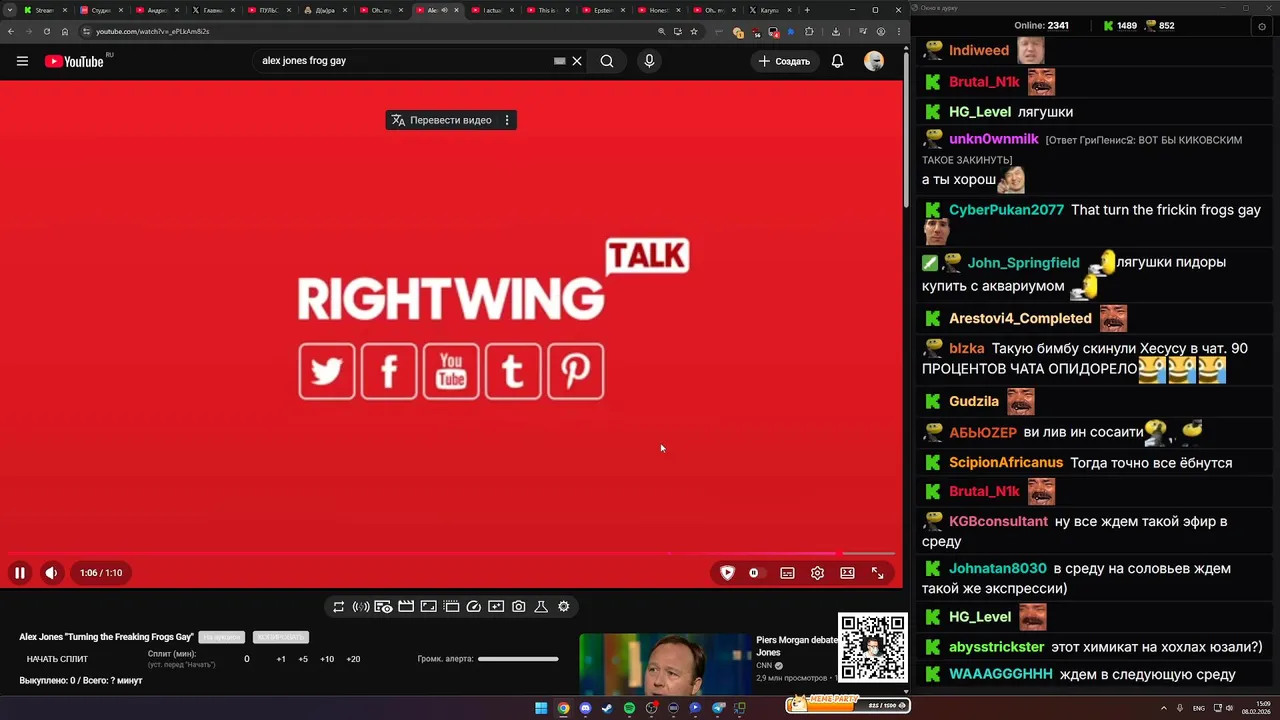Add +10 minutes to split
The height and width of the screenshot is (720, 1280).
tap(327, 659)
